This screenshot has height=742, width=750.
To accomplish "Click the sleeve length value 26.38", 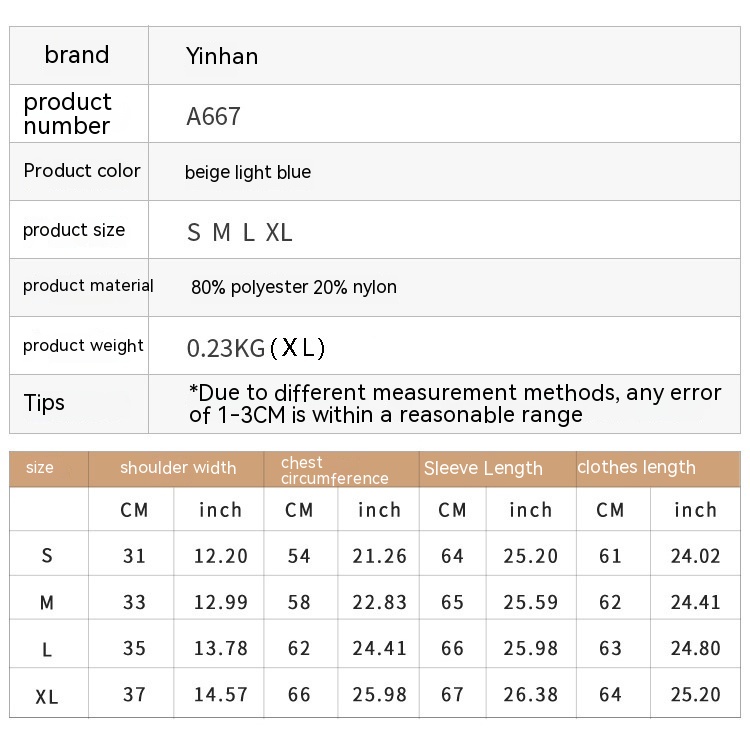I will (531, 695).
